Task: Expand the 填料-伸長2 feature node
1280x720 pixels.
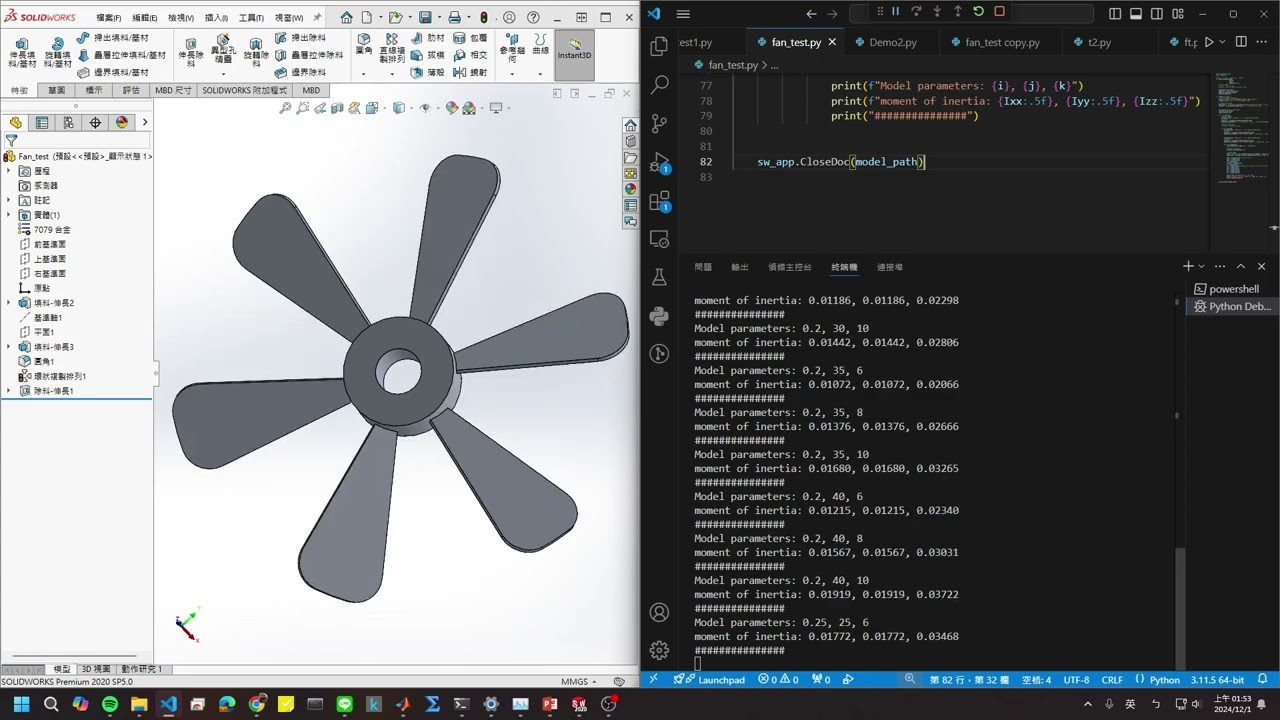Action: click(9, 303)
